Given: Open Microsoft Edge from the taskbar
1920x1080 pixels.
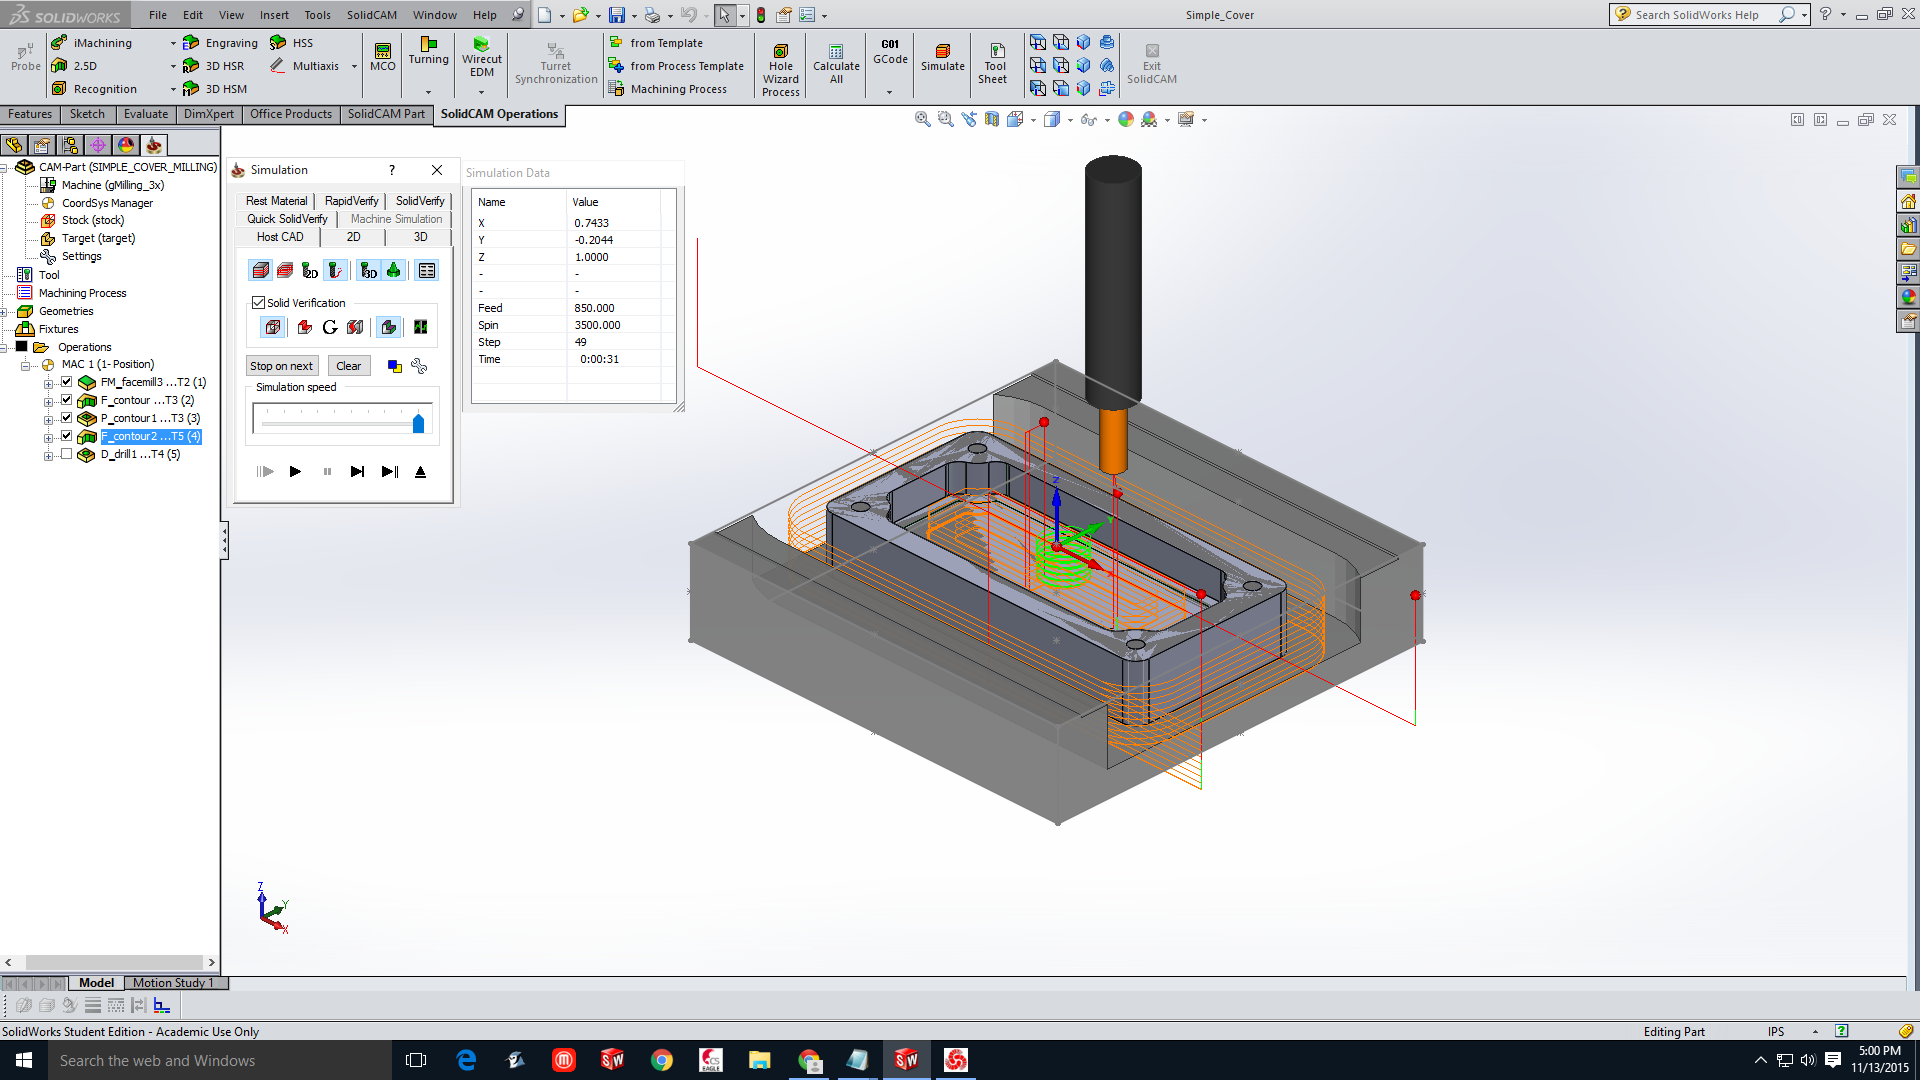Looking at the screenshot, I should pyautogui.click(x=466, y=1060).
